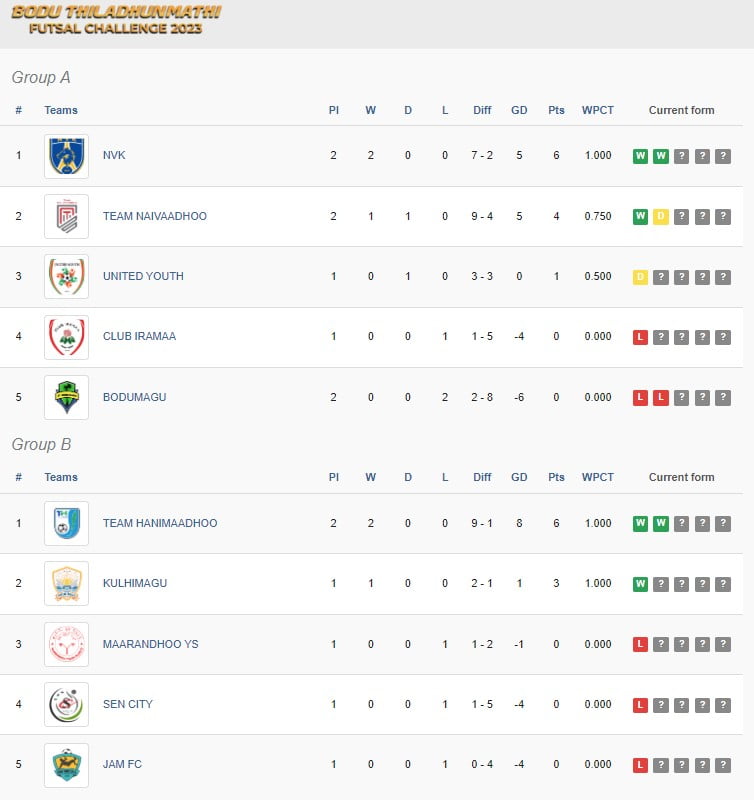This screenshot has width=754, height=800.
Task: Sort Group B by GD column
Action: click(519, 477)
